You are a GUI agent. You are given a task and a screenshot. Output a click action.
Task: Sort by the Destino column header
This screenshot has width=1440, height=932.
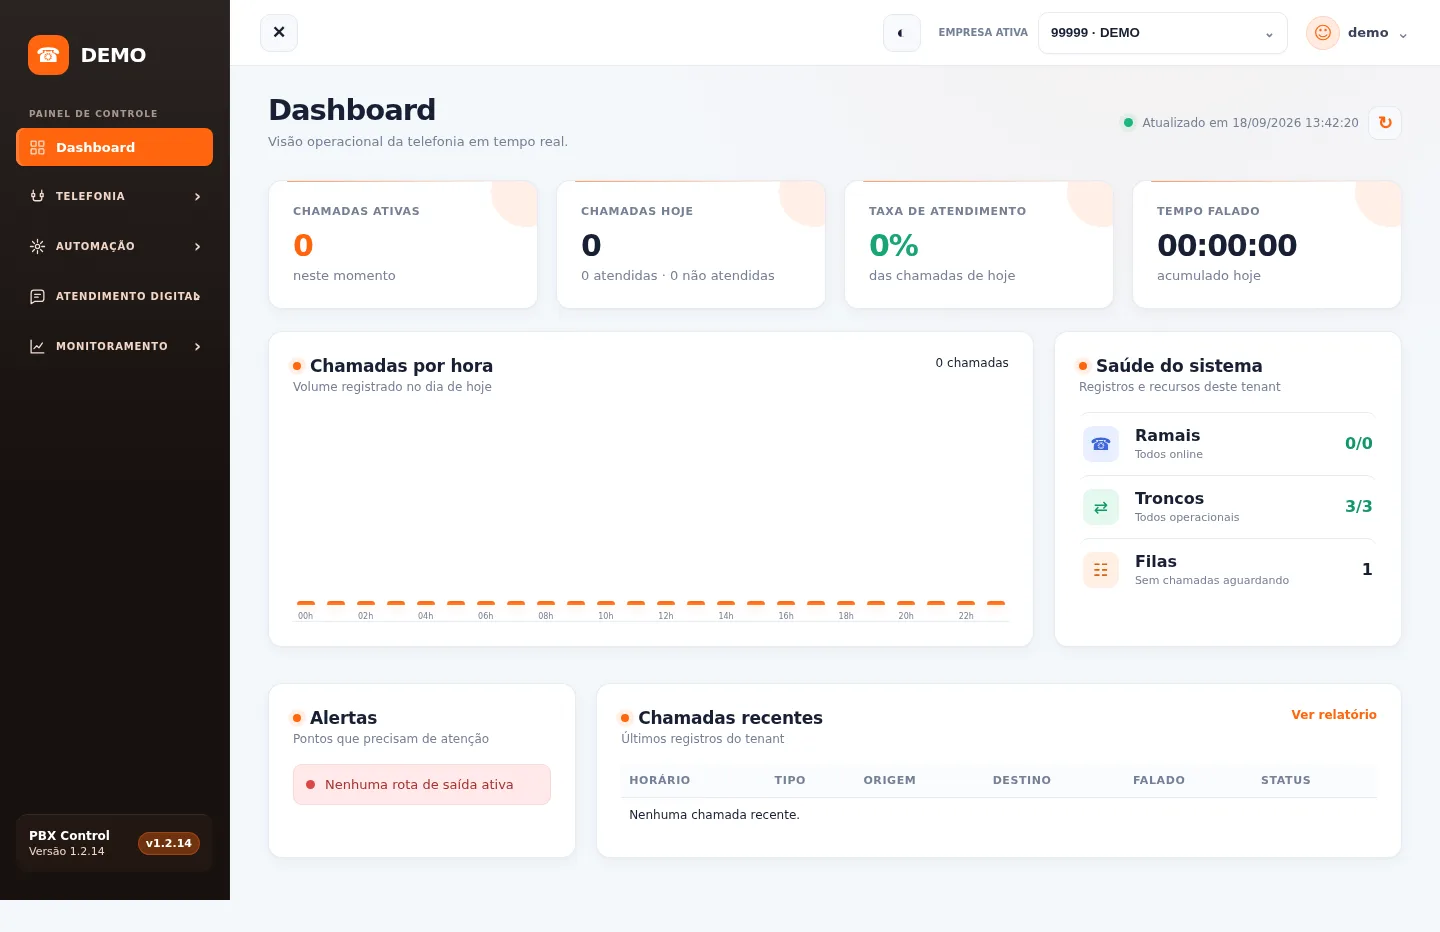(1022, 780)
